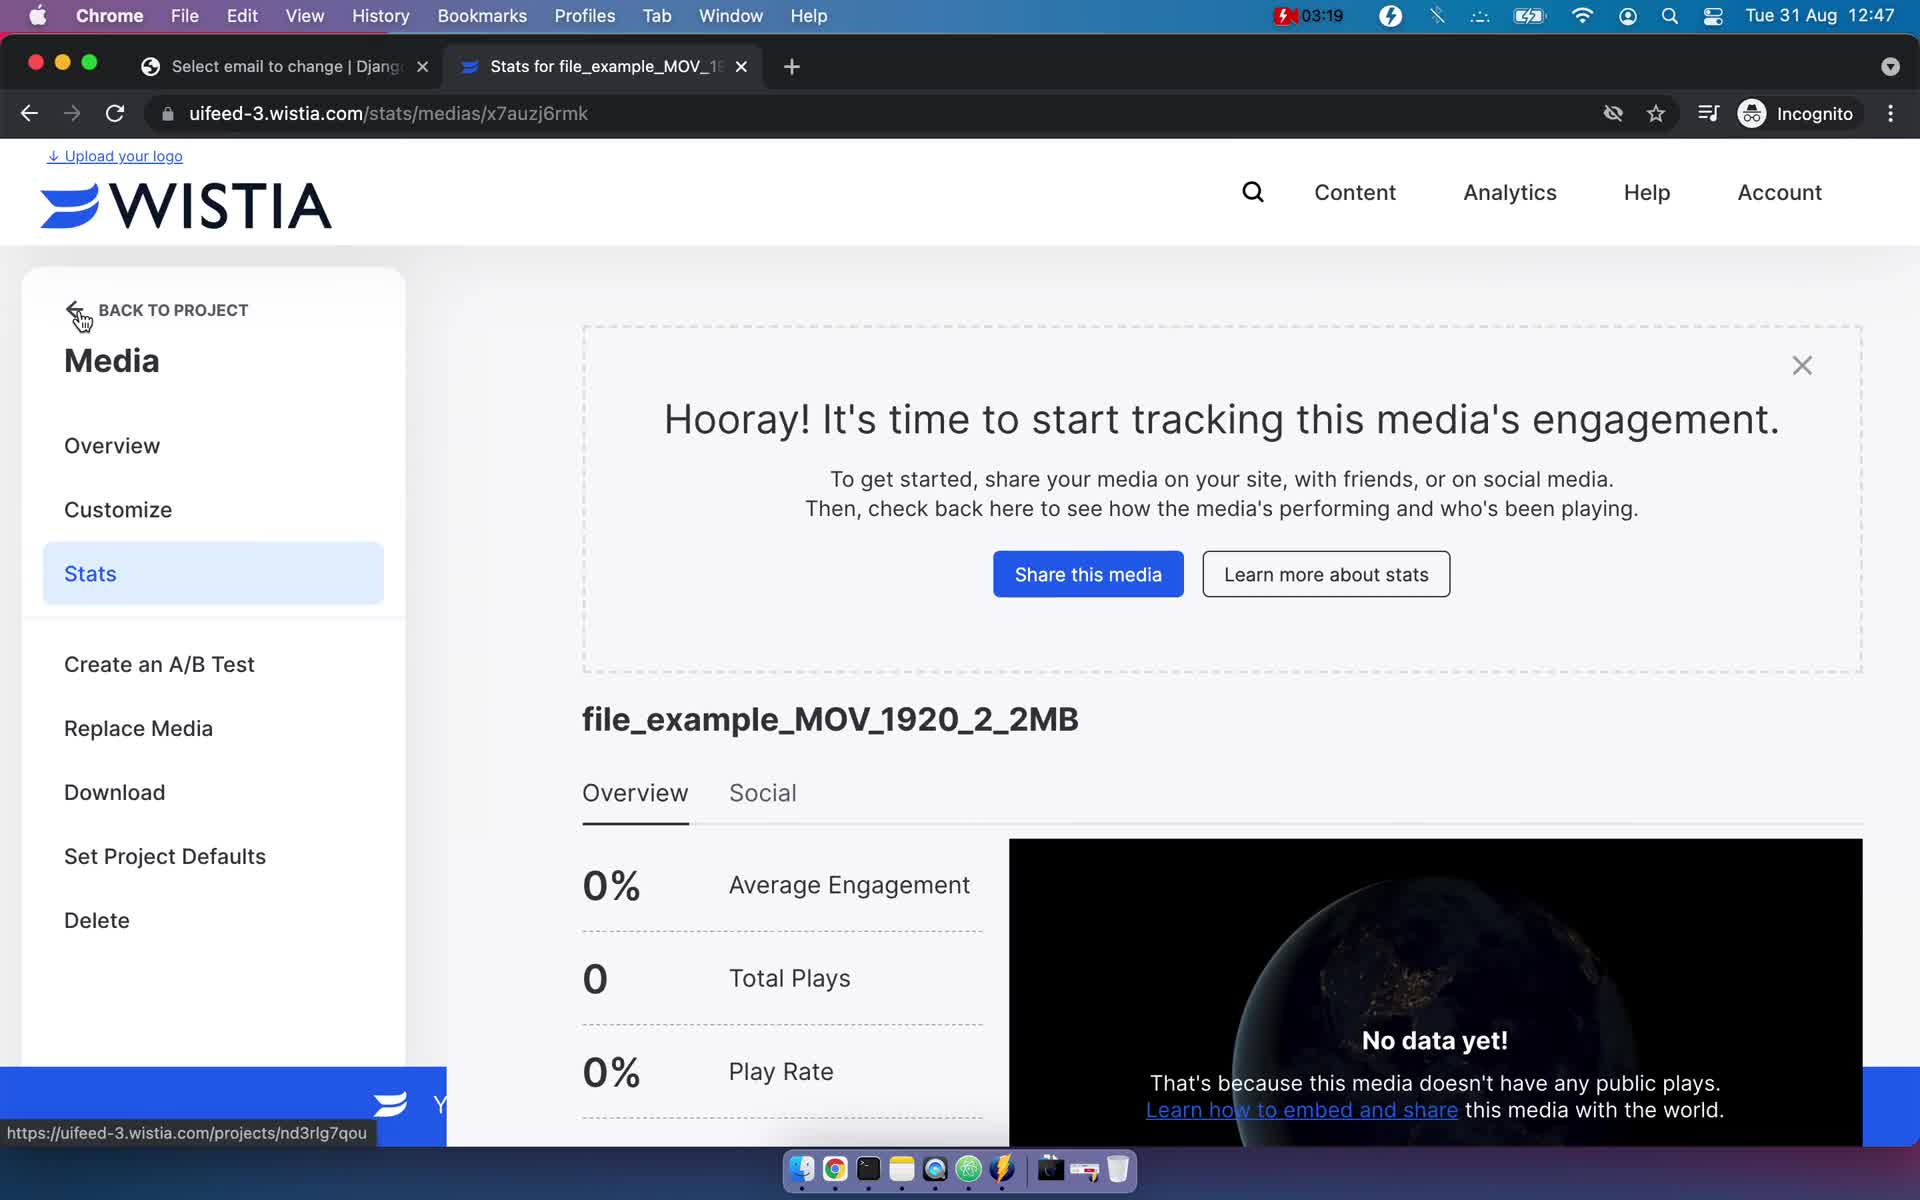This screenshot has height=1200, width=1920.
Task: Open Learn how to embed and share link
Action: [x=1301, y=1110]
